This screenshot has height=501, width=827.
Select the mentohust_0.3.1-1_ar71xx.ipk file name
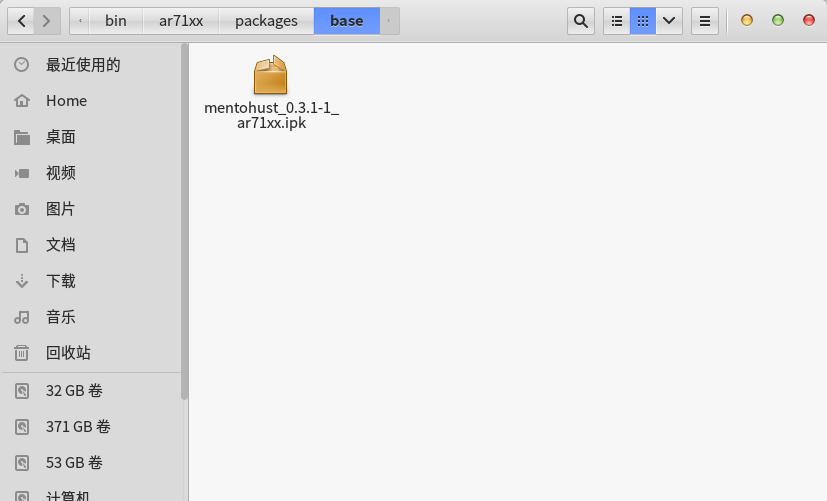(x=271, y=115)
